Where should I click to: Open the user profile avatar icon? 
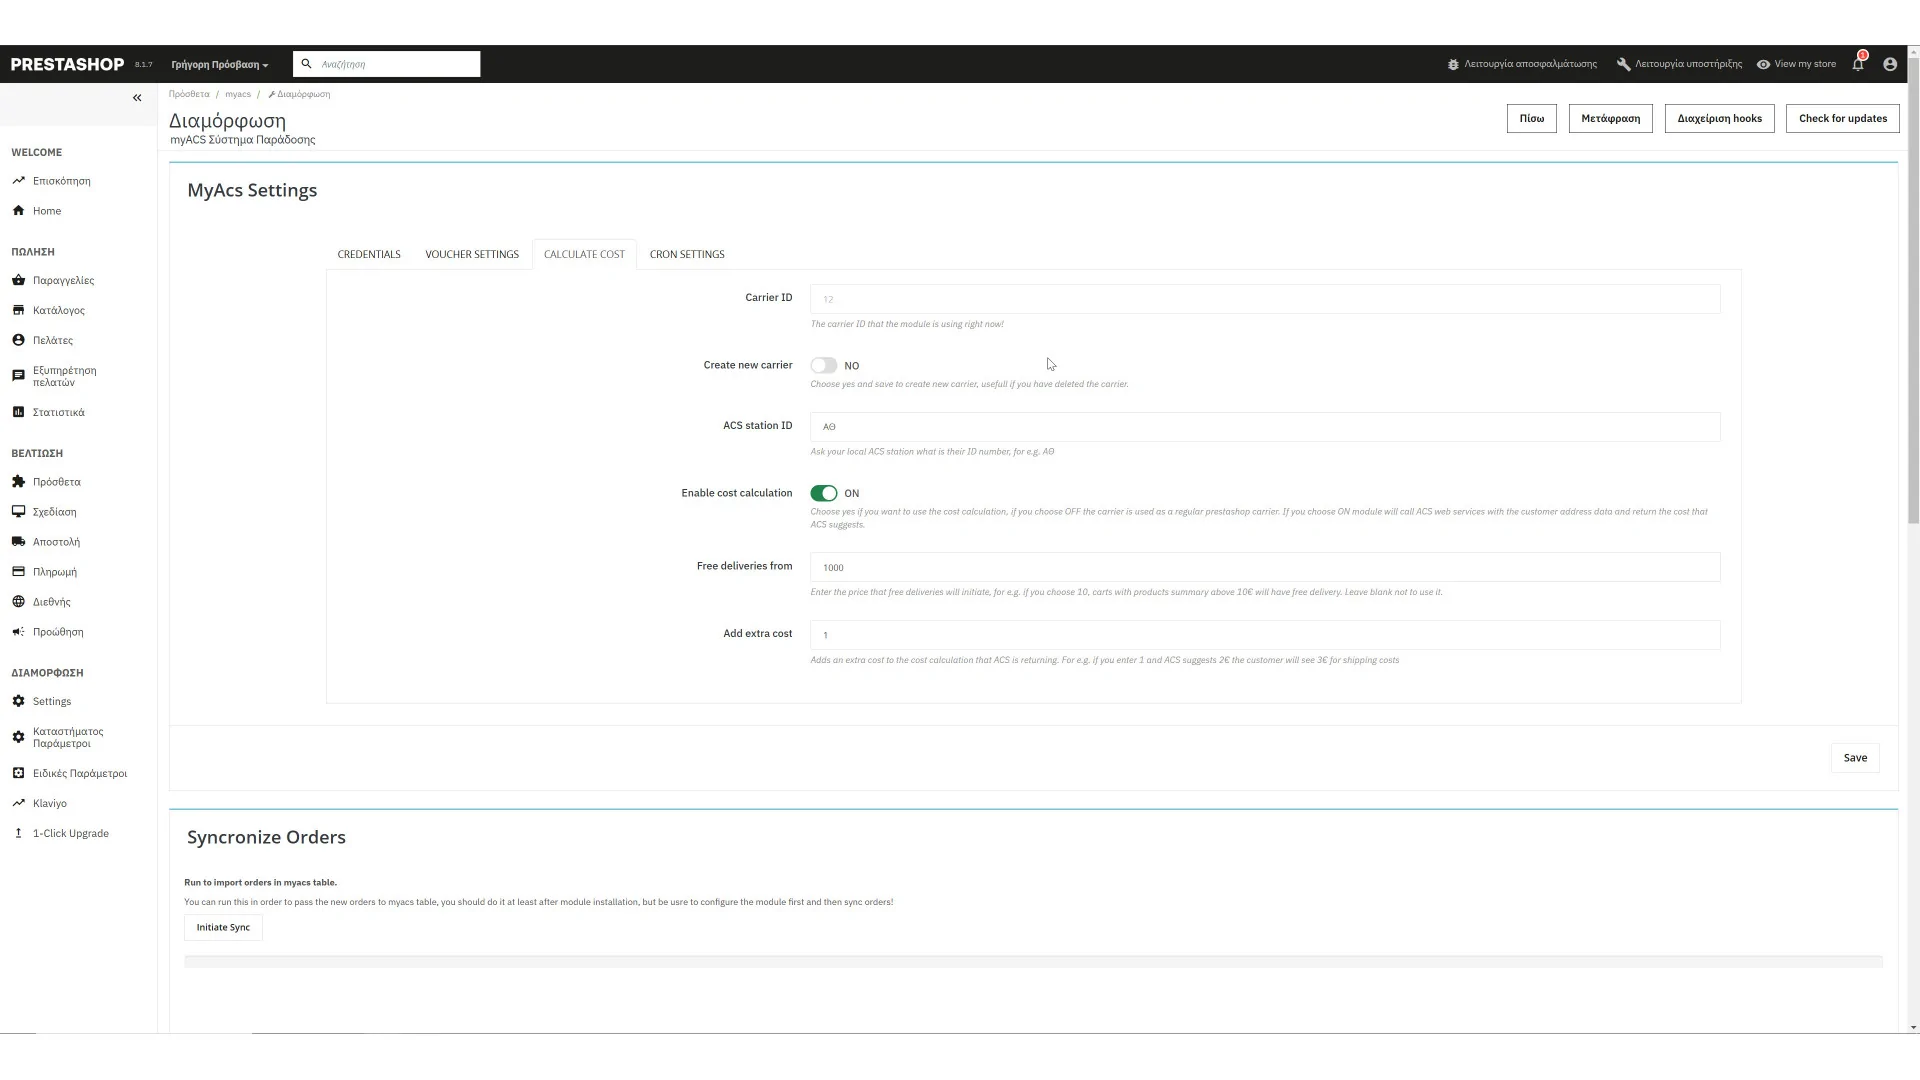1889,64
